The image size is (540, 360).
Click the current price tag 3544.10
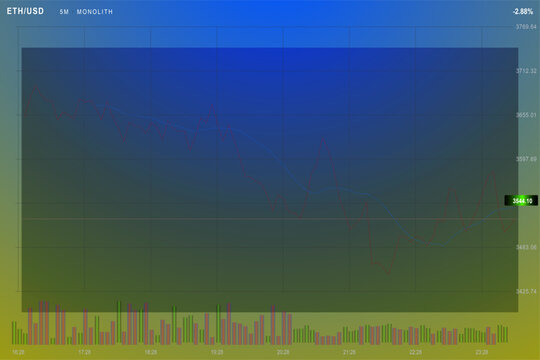521,200
